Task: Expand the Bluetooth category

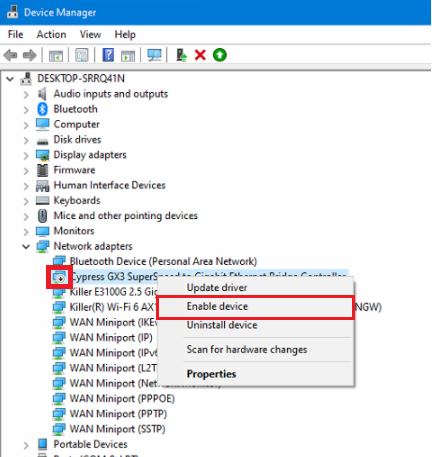Action: pyautogui.click(x=26, y=110)
